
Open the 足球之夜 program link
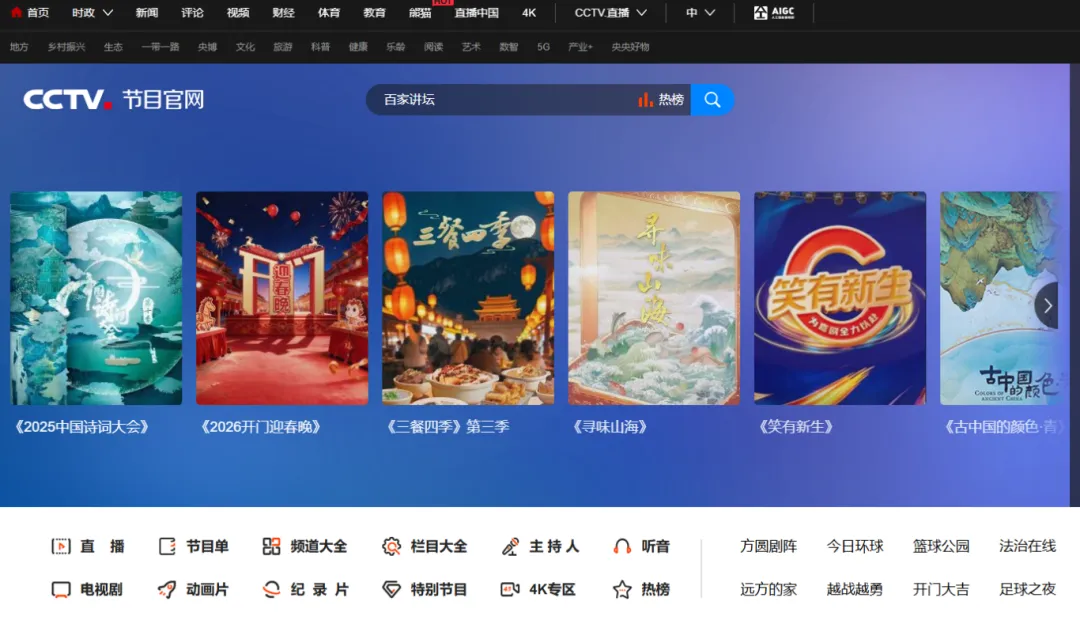[x=1027, y=590]
